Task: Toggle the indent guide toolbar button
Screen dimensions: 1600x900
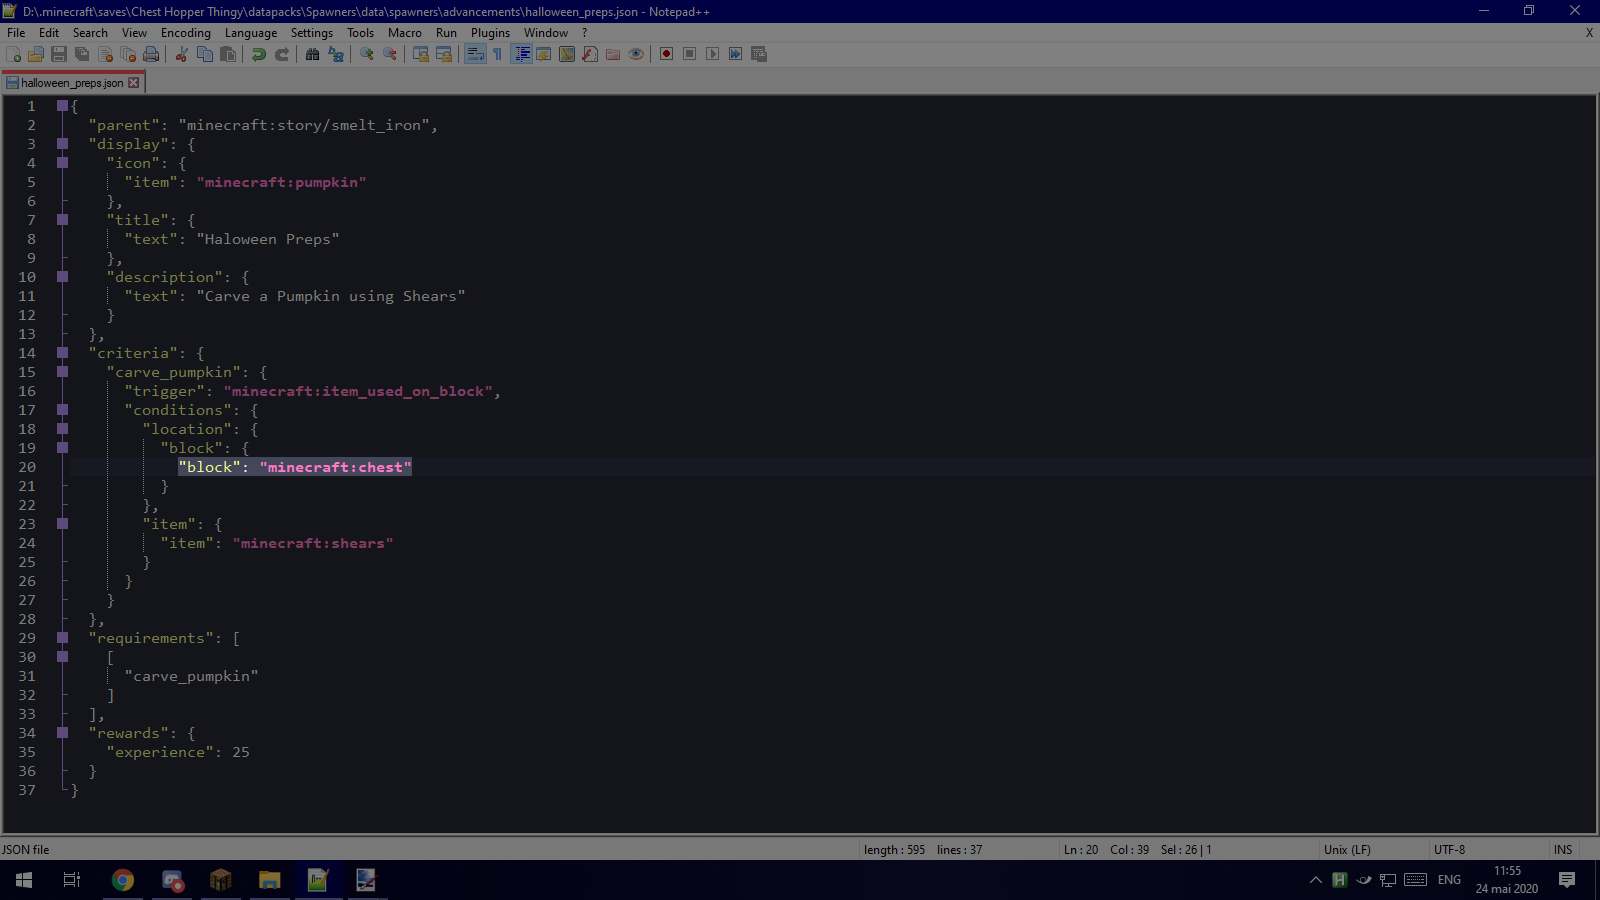Action: 521,54
